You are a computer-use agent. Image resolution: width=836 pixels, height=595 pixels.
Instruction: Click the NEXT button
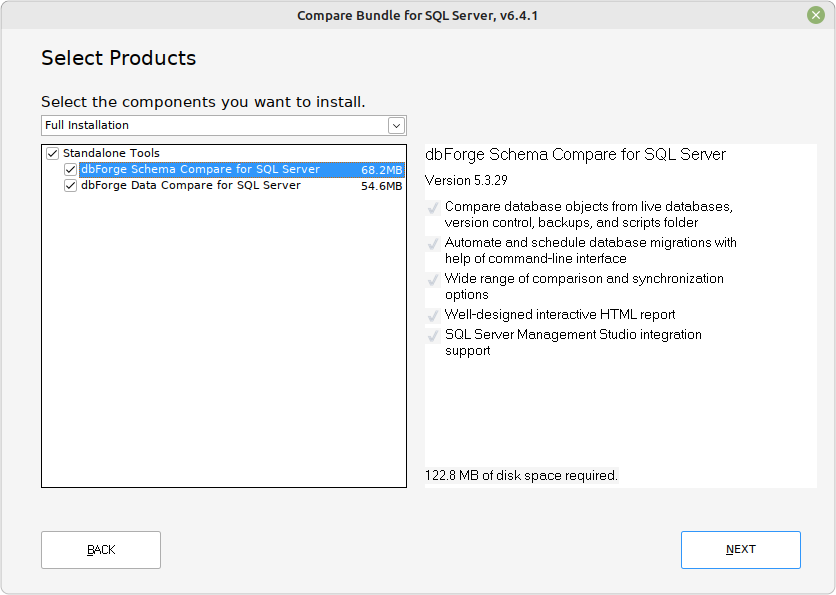(x=741, y=550)
